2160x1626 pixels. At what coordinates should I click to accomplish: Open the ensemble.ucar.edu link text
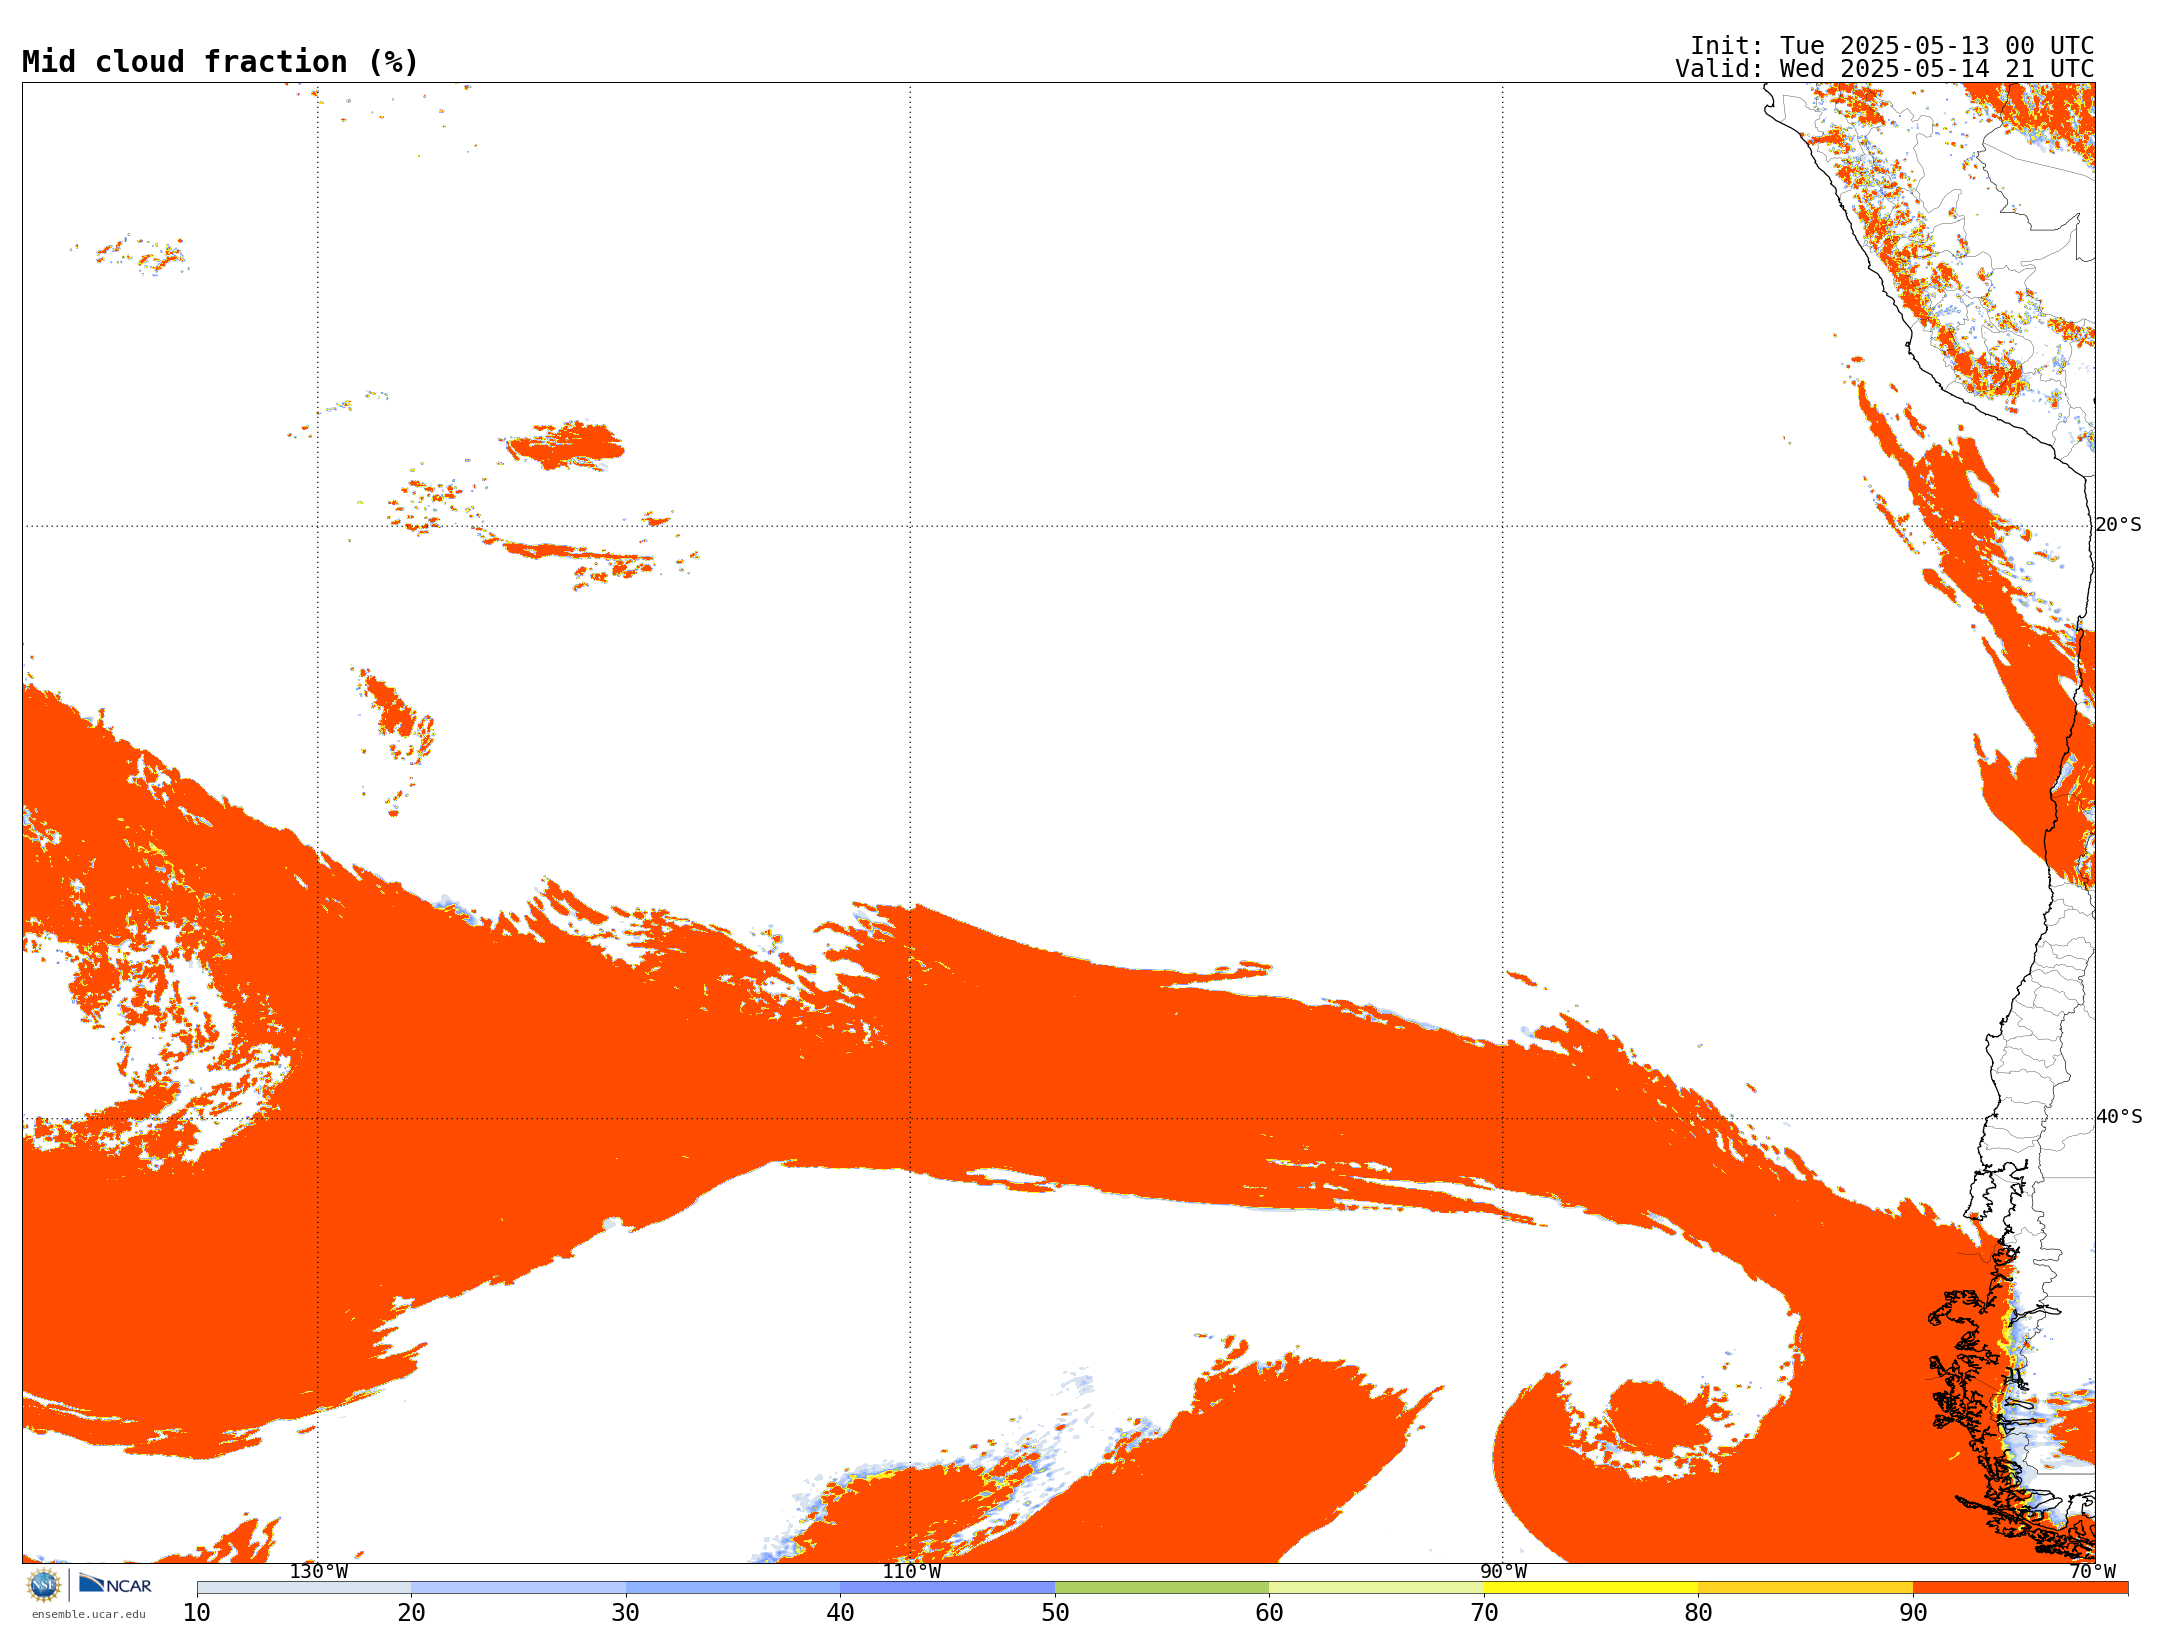tap(88, 1614)
